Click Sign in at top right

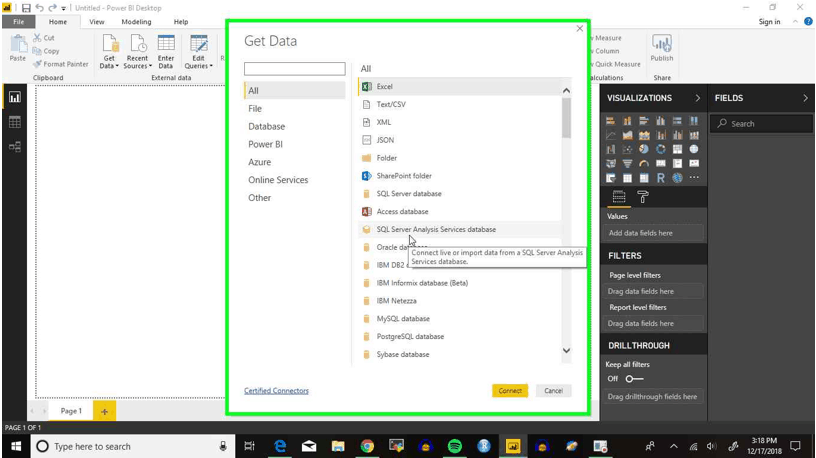tap(769, 22)
